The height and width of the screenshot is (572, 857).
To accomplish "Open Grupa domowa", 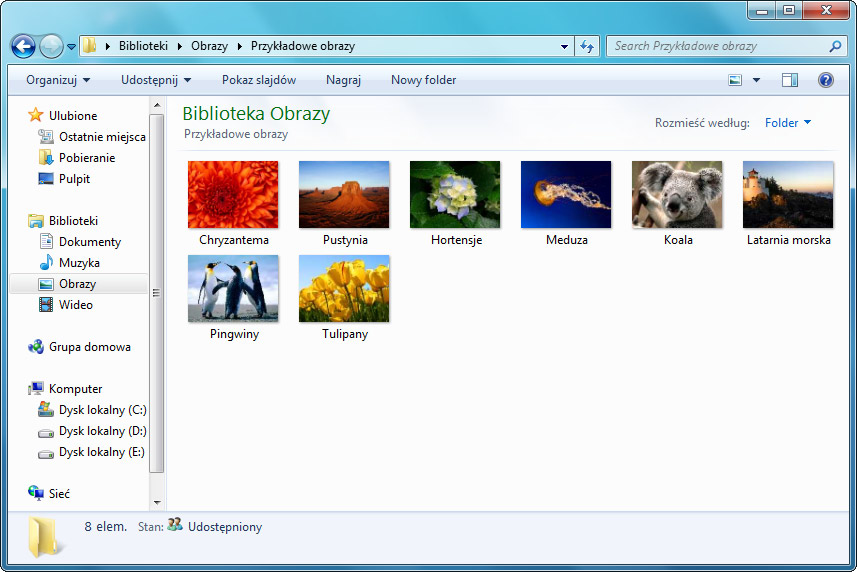I will (x=90, y=347).
